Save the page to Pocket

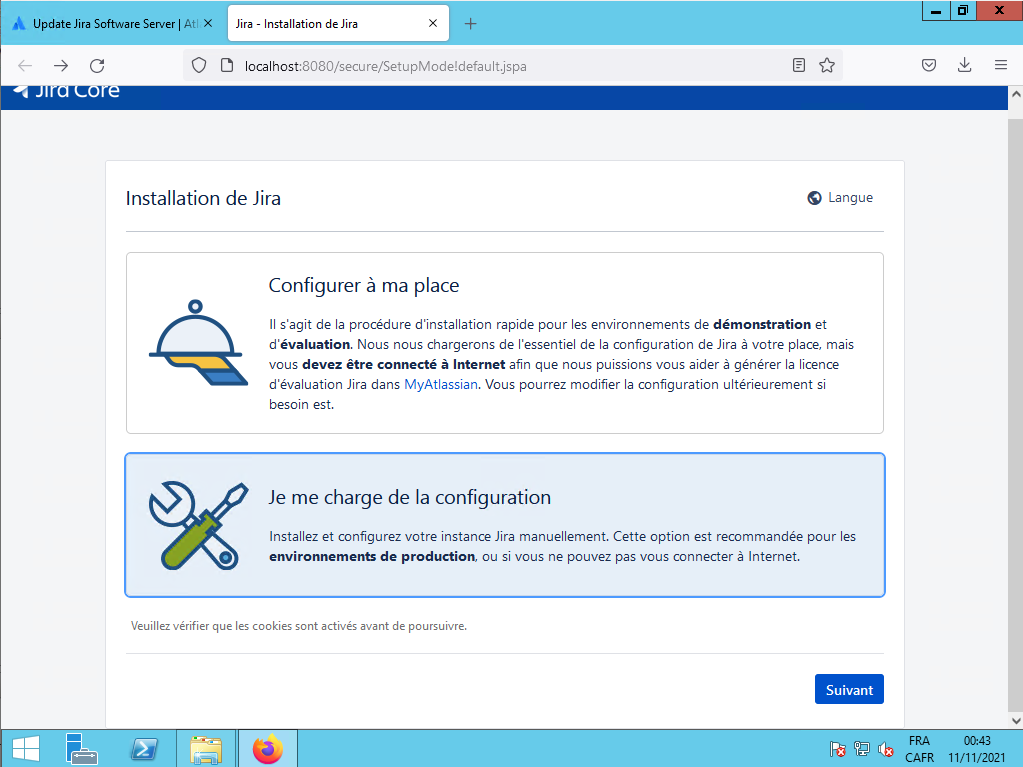[929, 65]
